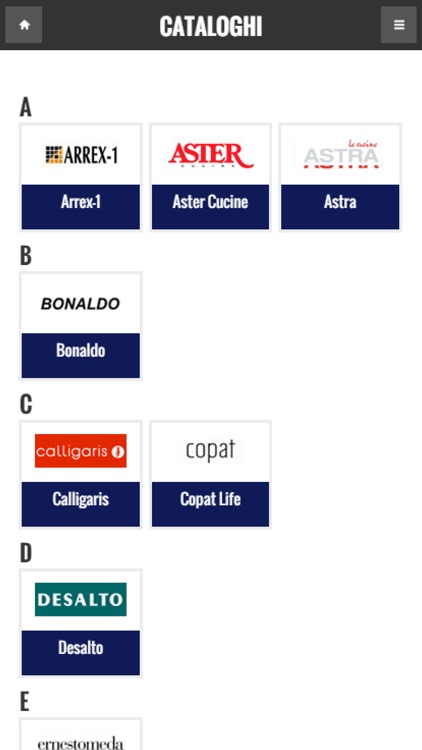Open the Bonaldo catalog button

coord(81,356)
